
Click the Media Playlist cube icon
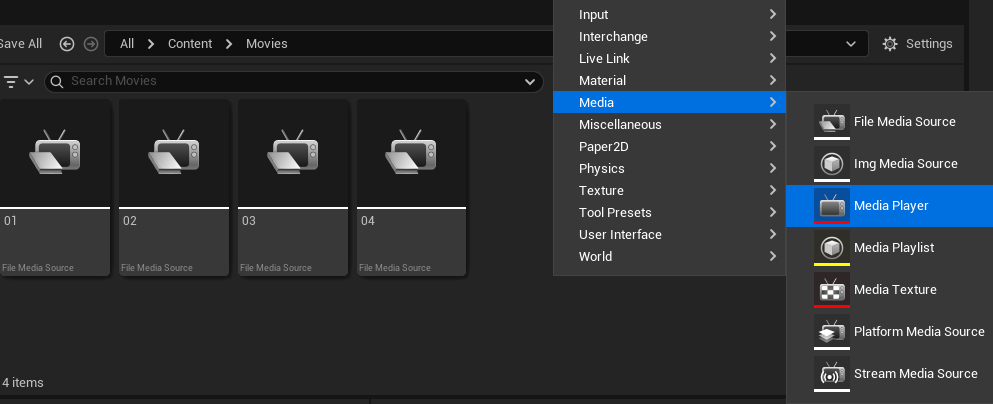click(x=832, y=247)
